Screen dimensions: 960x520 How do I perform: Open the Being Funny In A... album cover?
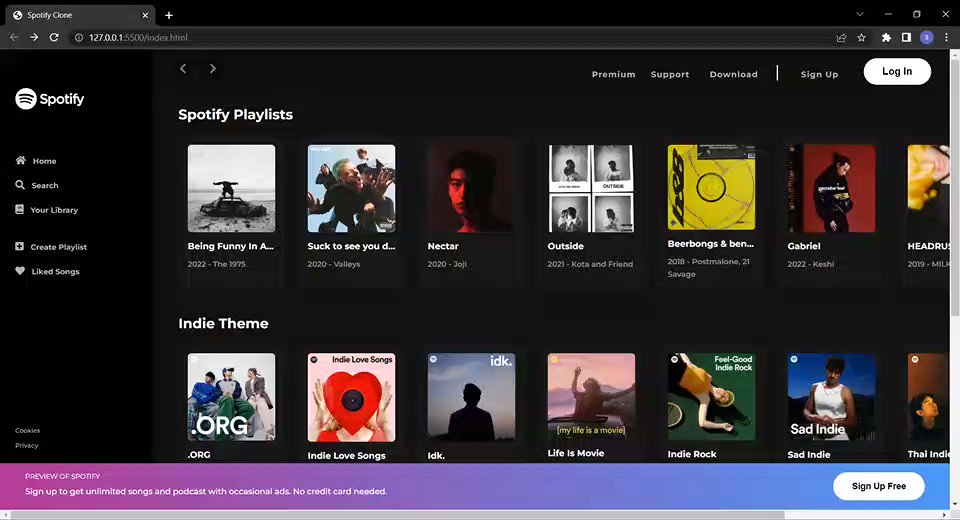tap(231, 189)
